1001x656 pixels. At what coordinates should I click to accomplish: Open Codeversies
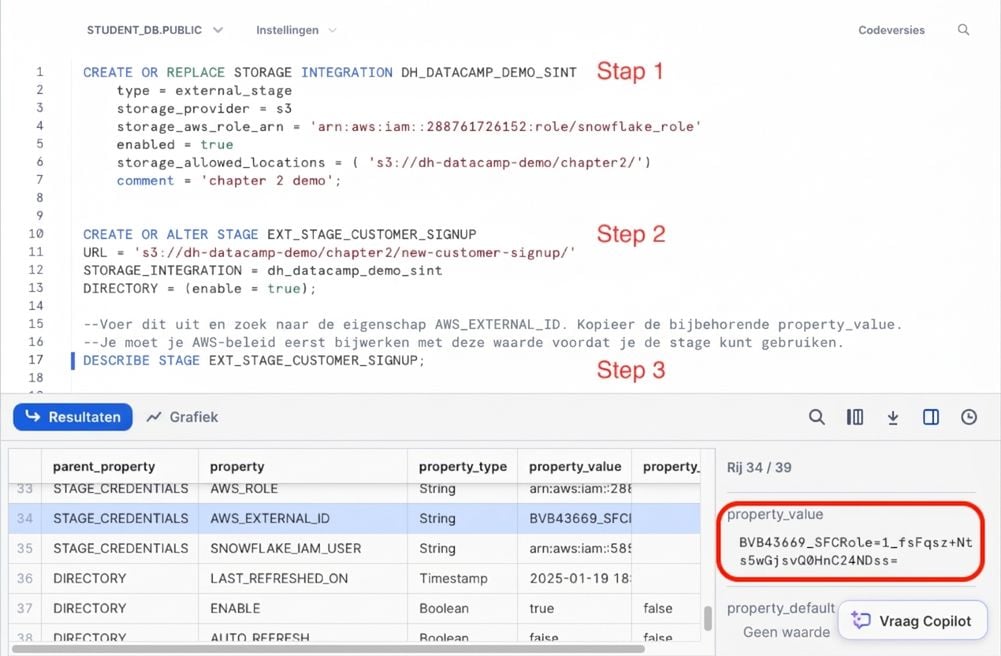point(891,30)
